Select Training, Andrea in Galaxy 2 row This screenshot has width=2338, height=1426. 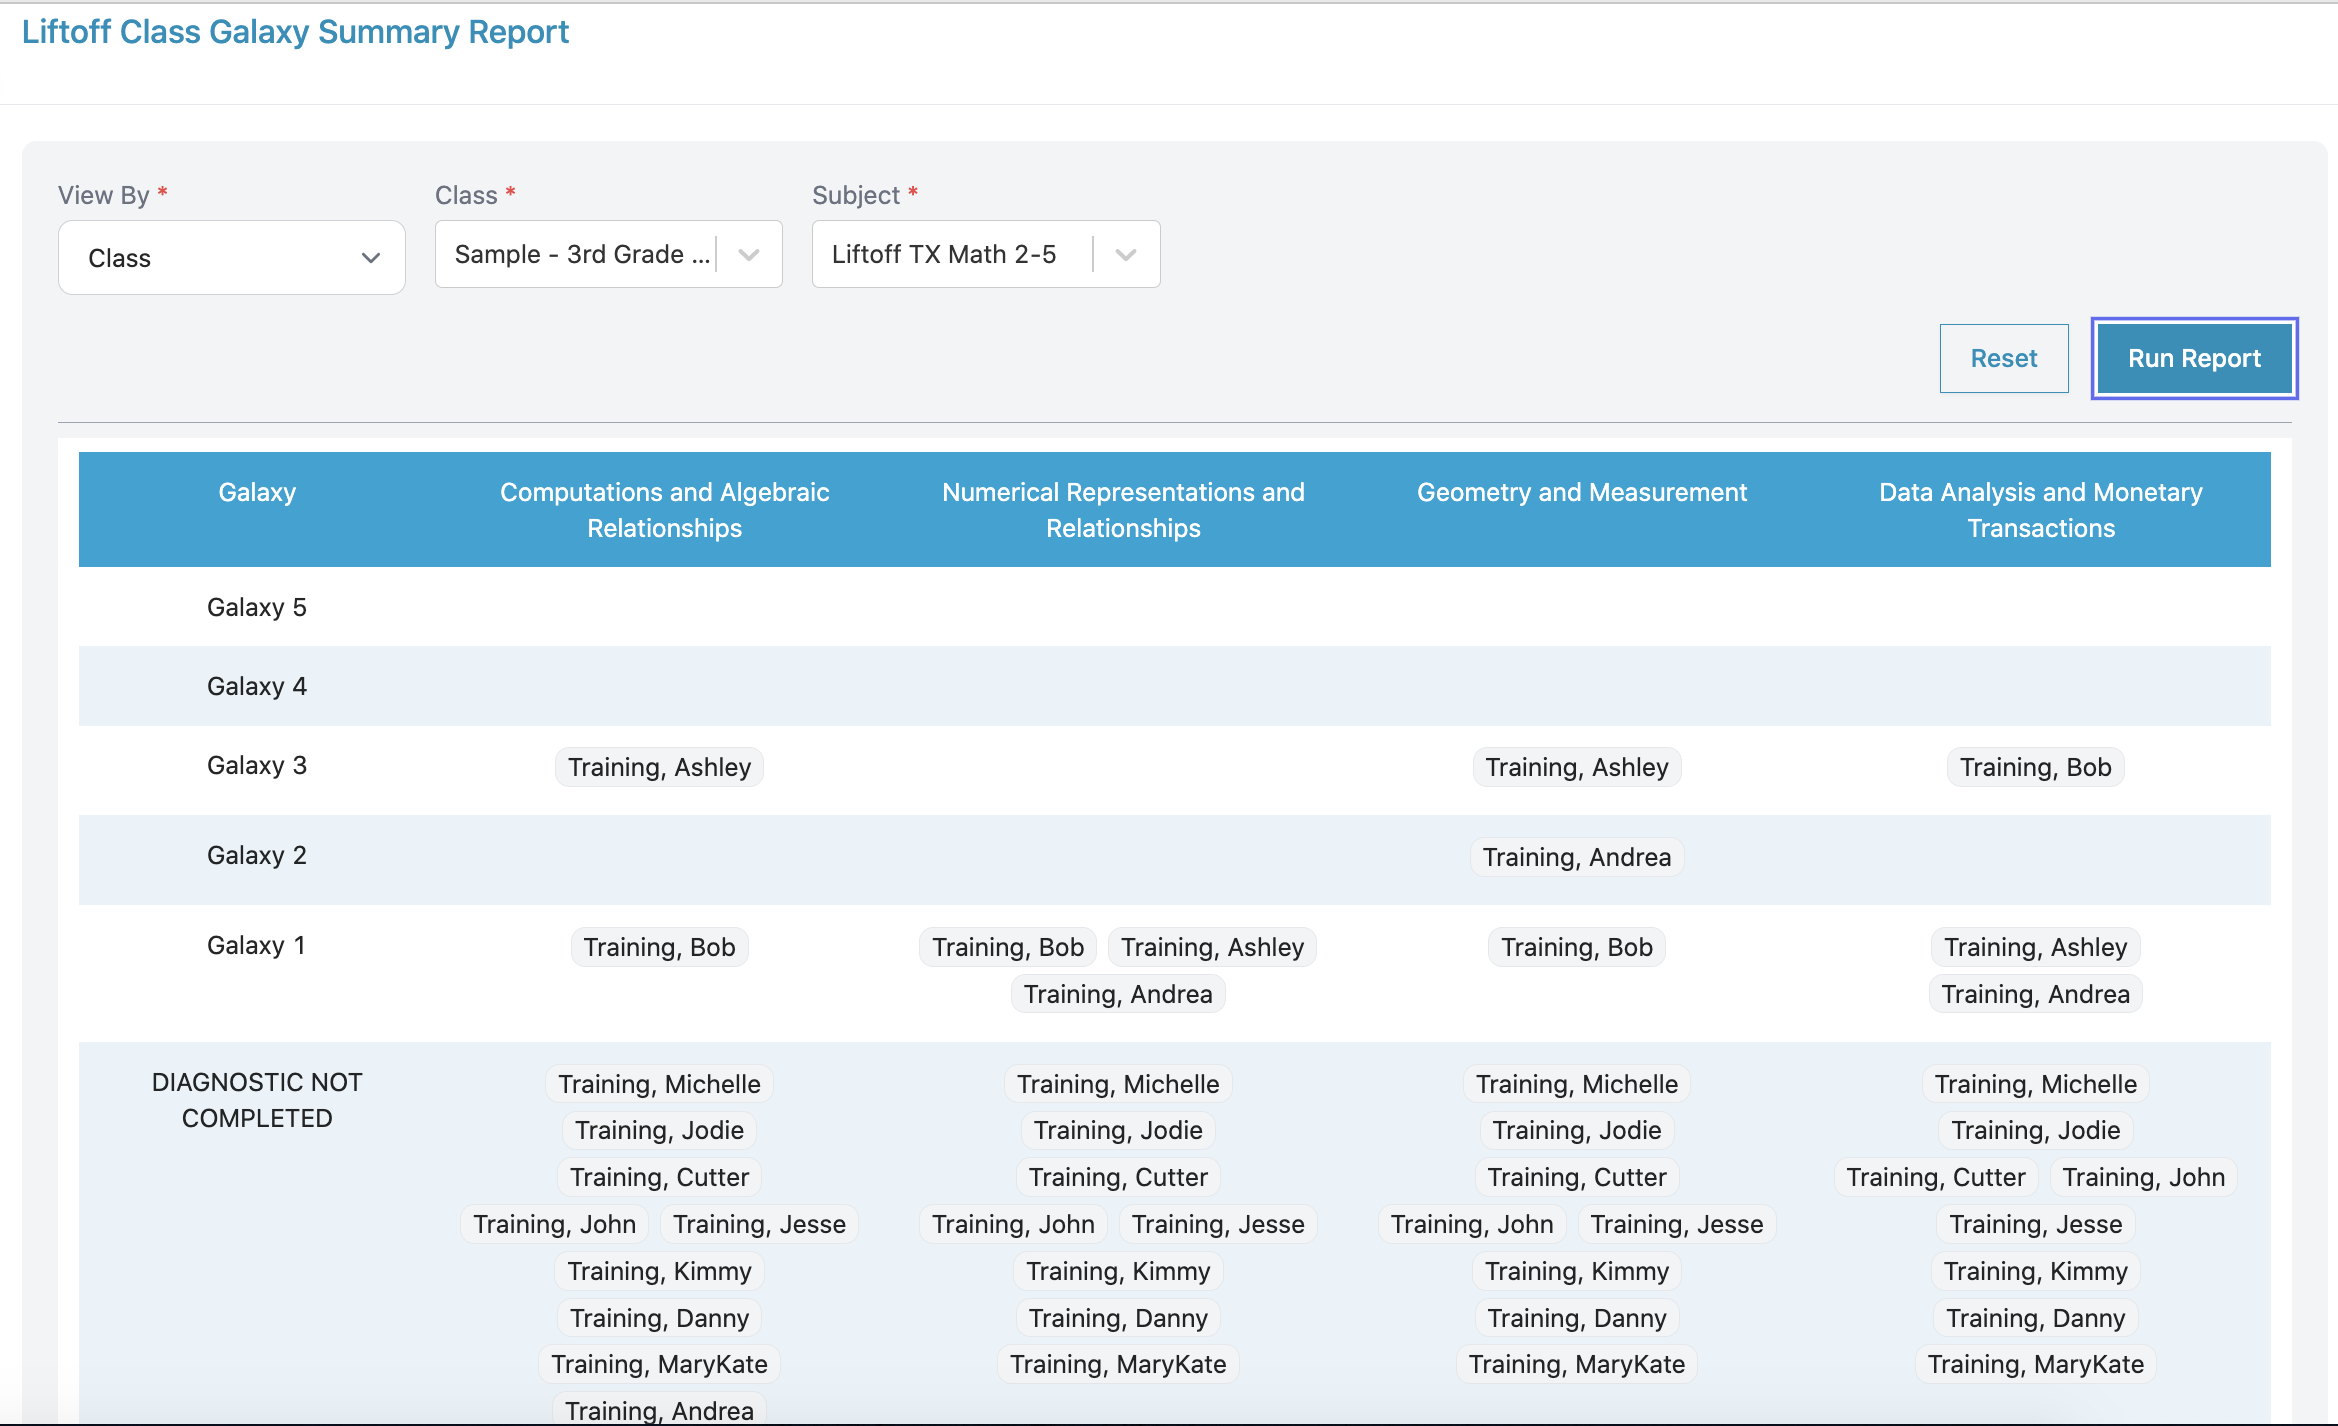pos(1576,857)
